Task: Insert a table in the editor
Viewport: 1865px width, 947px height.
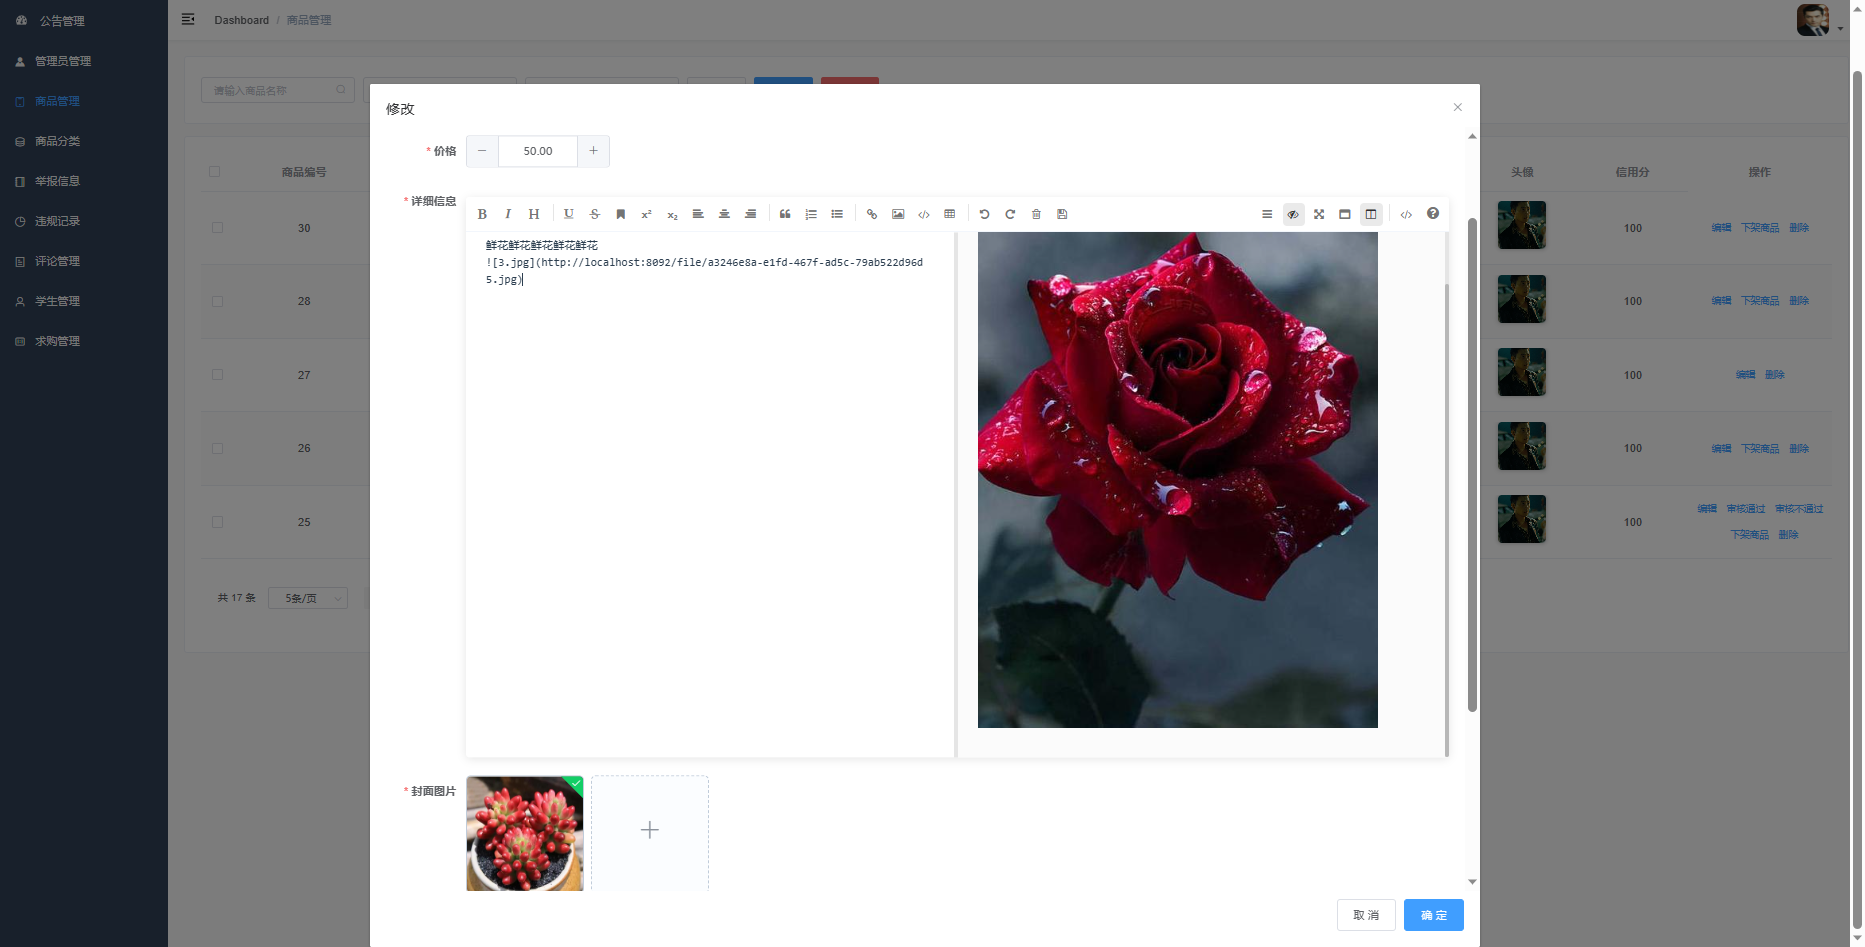Action: [950, 214]
